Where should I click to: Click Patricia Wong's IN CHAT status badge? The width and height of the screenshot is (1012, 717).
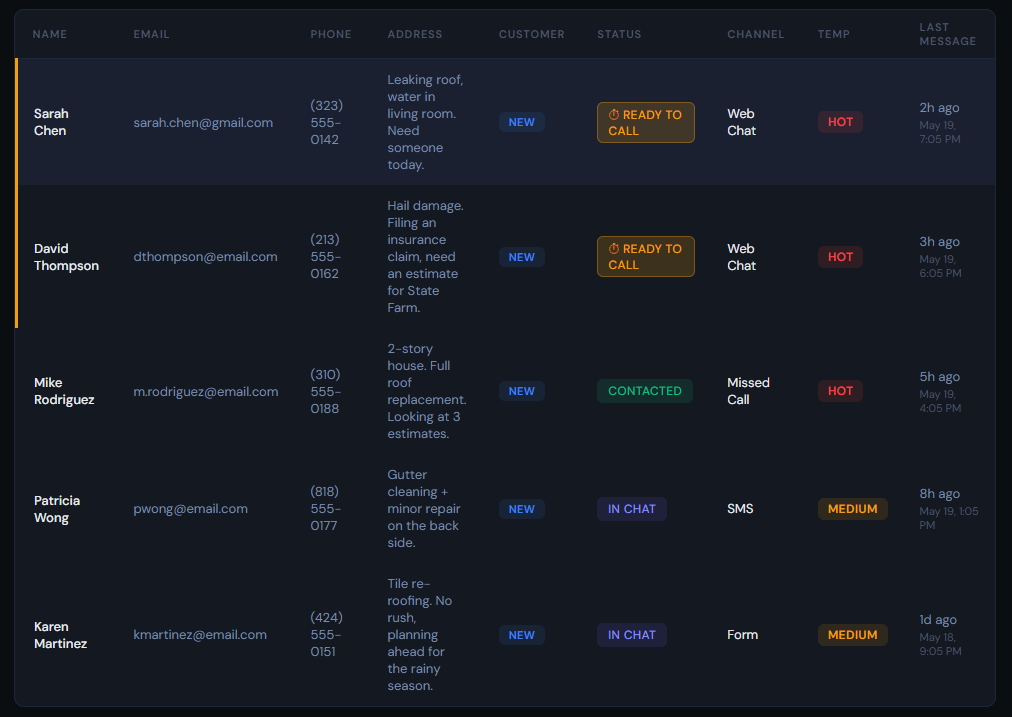(632, 509)
